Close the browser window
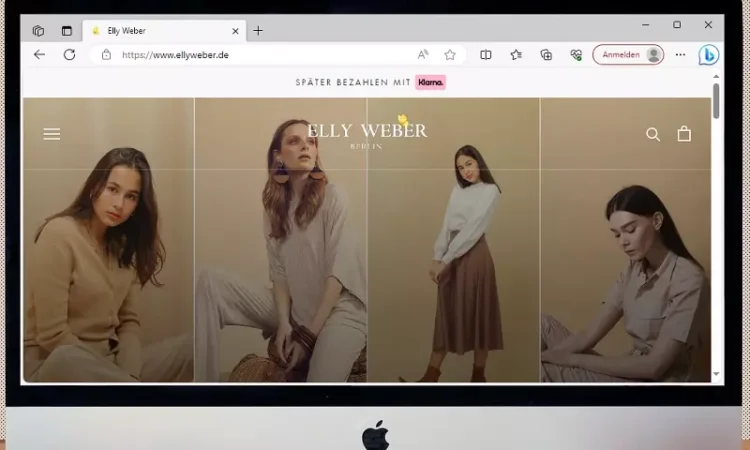The width and height of the screenshot is (750, 450). coord(708,24)
